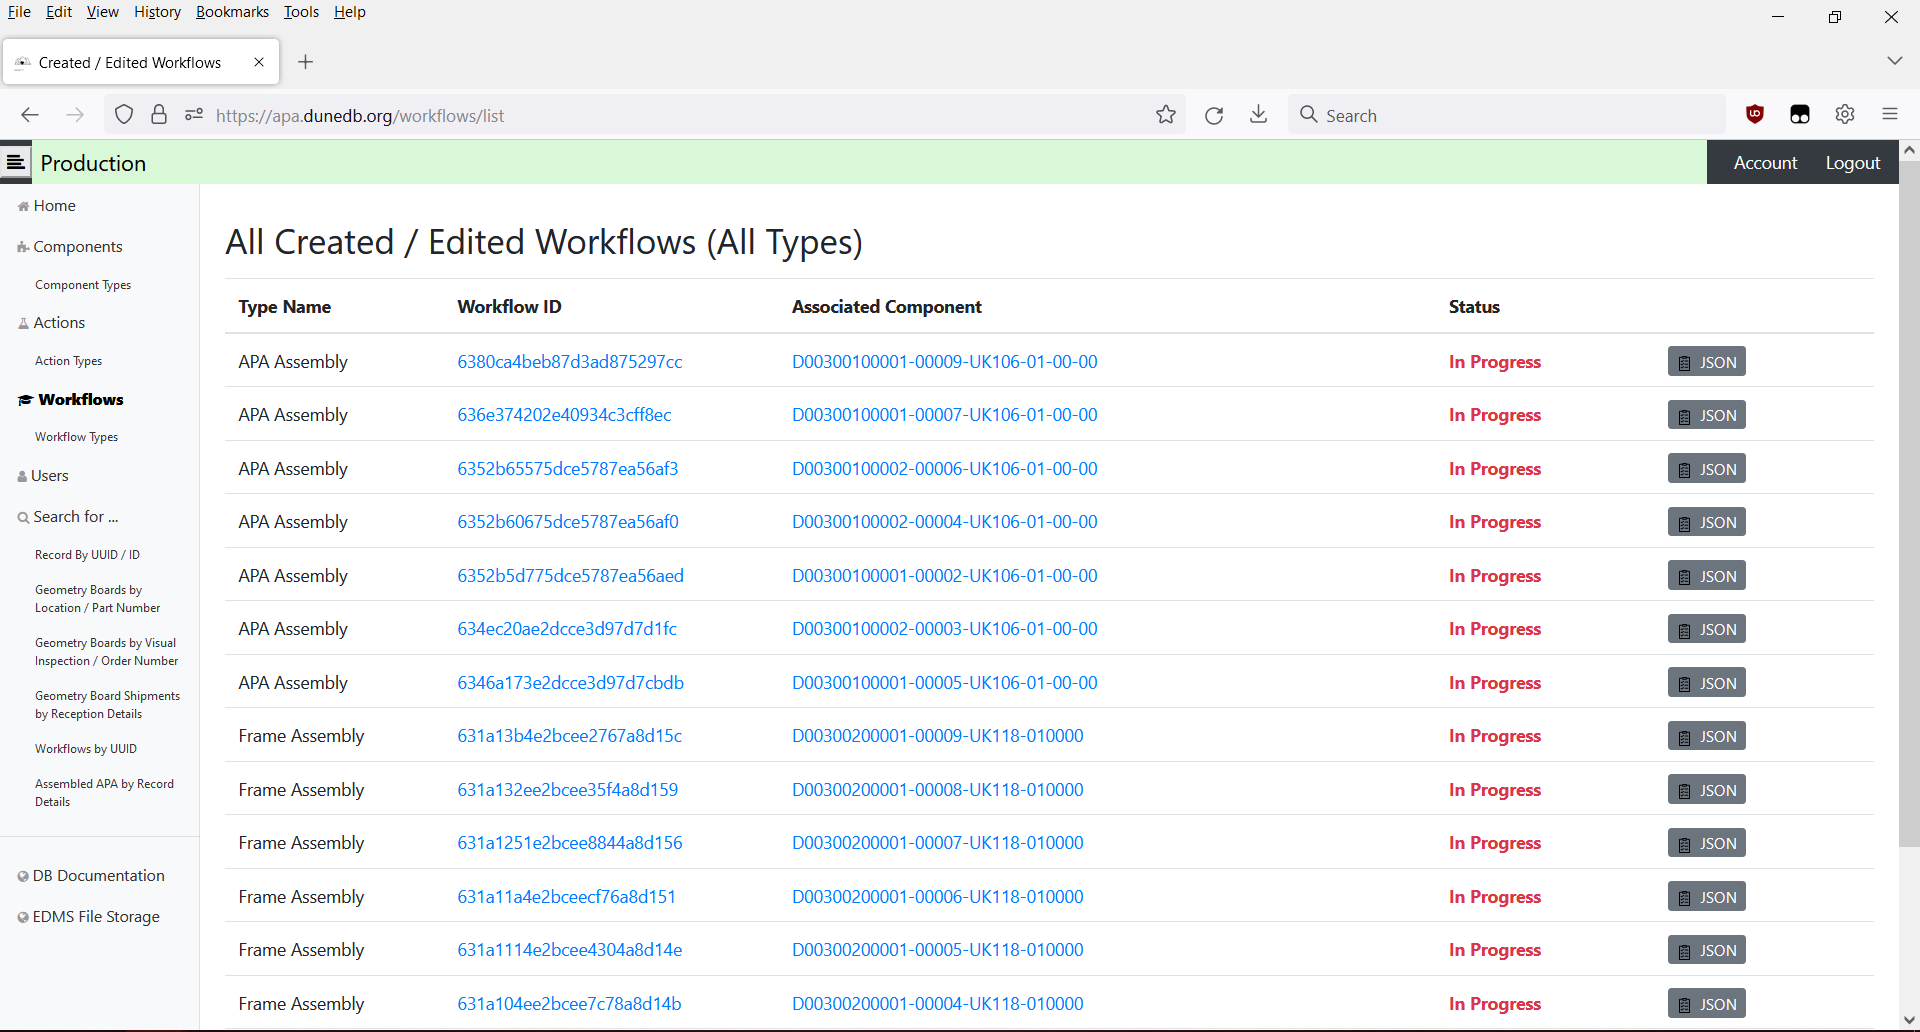Open the View menu

[x=102, y=12]
